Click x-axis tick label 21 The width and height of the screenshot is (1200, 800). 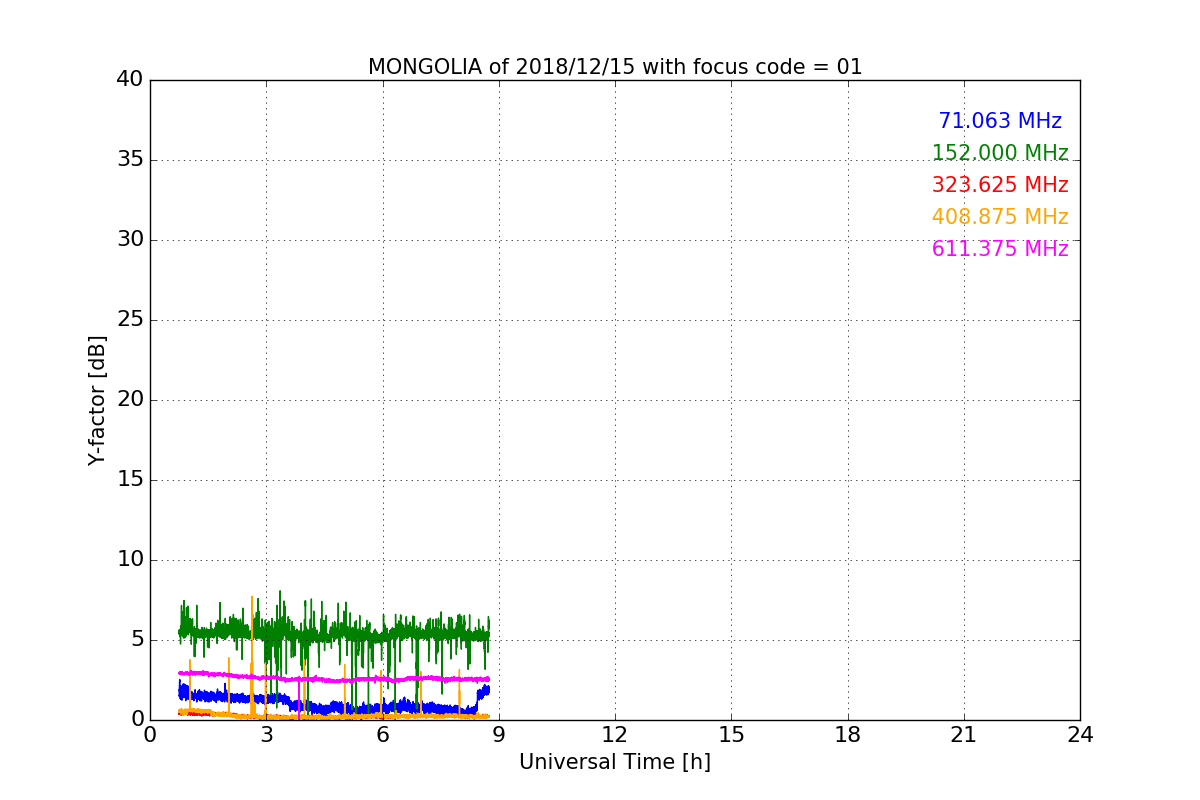tap(964, 735)
